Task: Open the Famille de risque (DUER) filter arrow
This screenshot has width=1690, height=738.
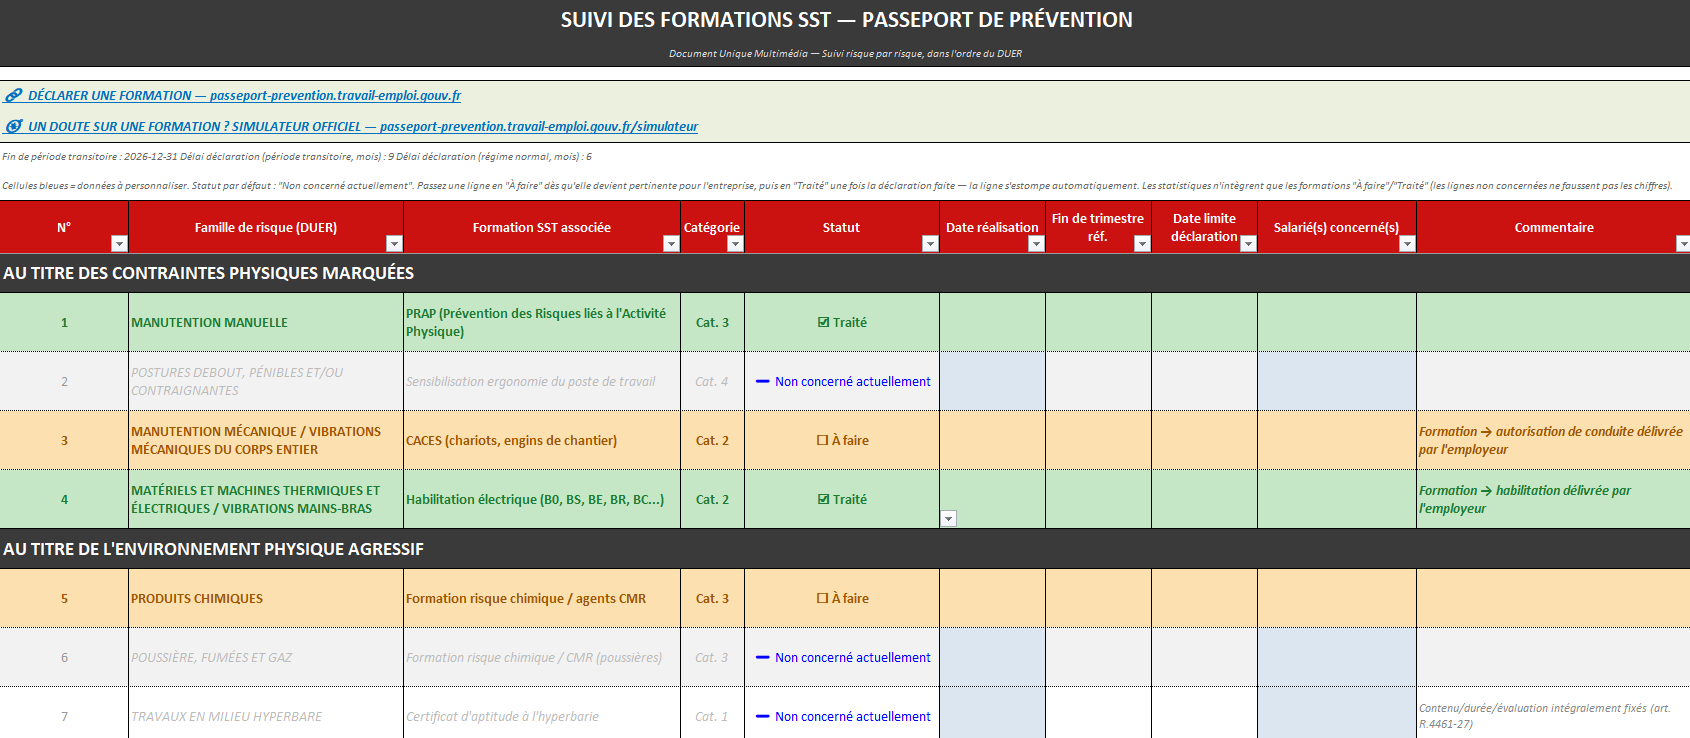Action: click(x=394, y=244)
